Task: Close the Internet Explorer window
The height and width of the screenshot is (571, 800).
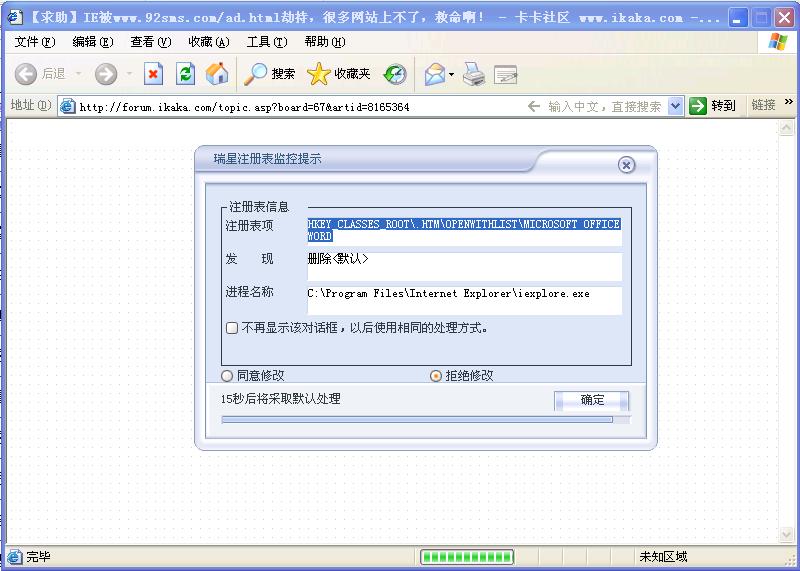Action: pos(784,18)
